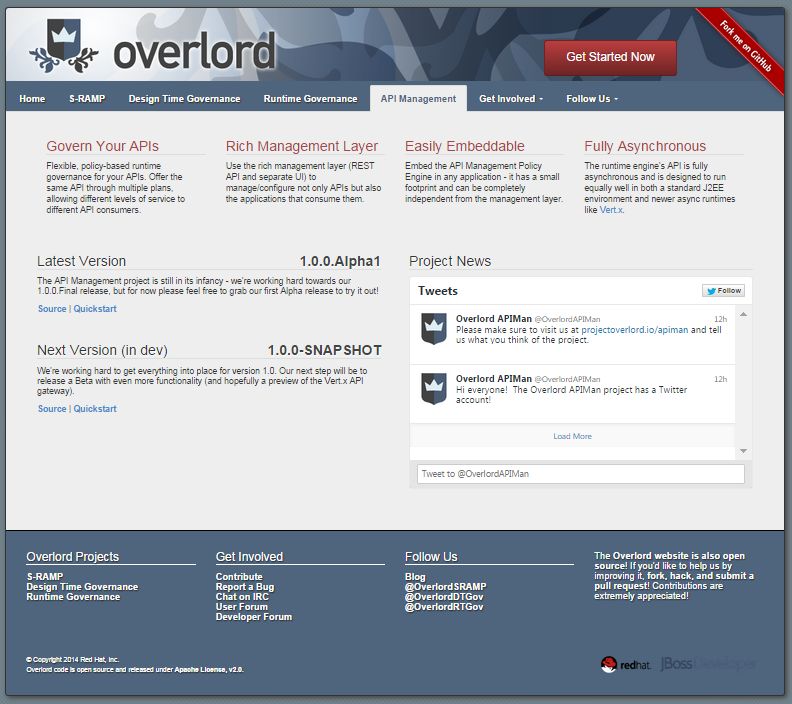Click the Tweets widget title

[x=438, y=291]
